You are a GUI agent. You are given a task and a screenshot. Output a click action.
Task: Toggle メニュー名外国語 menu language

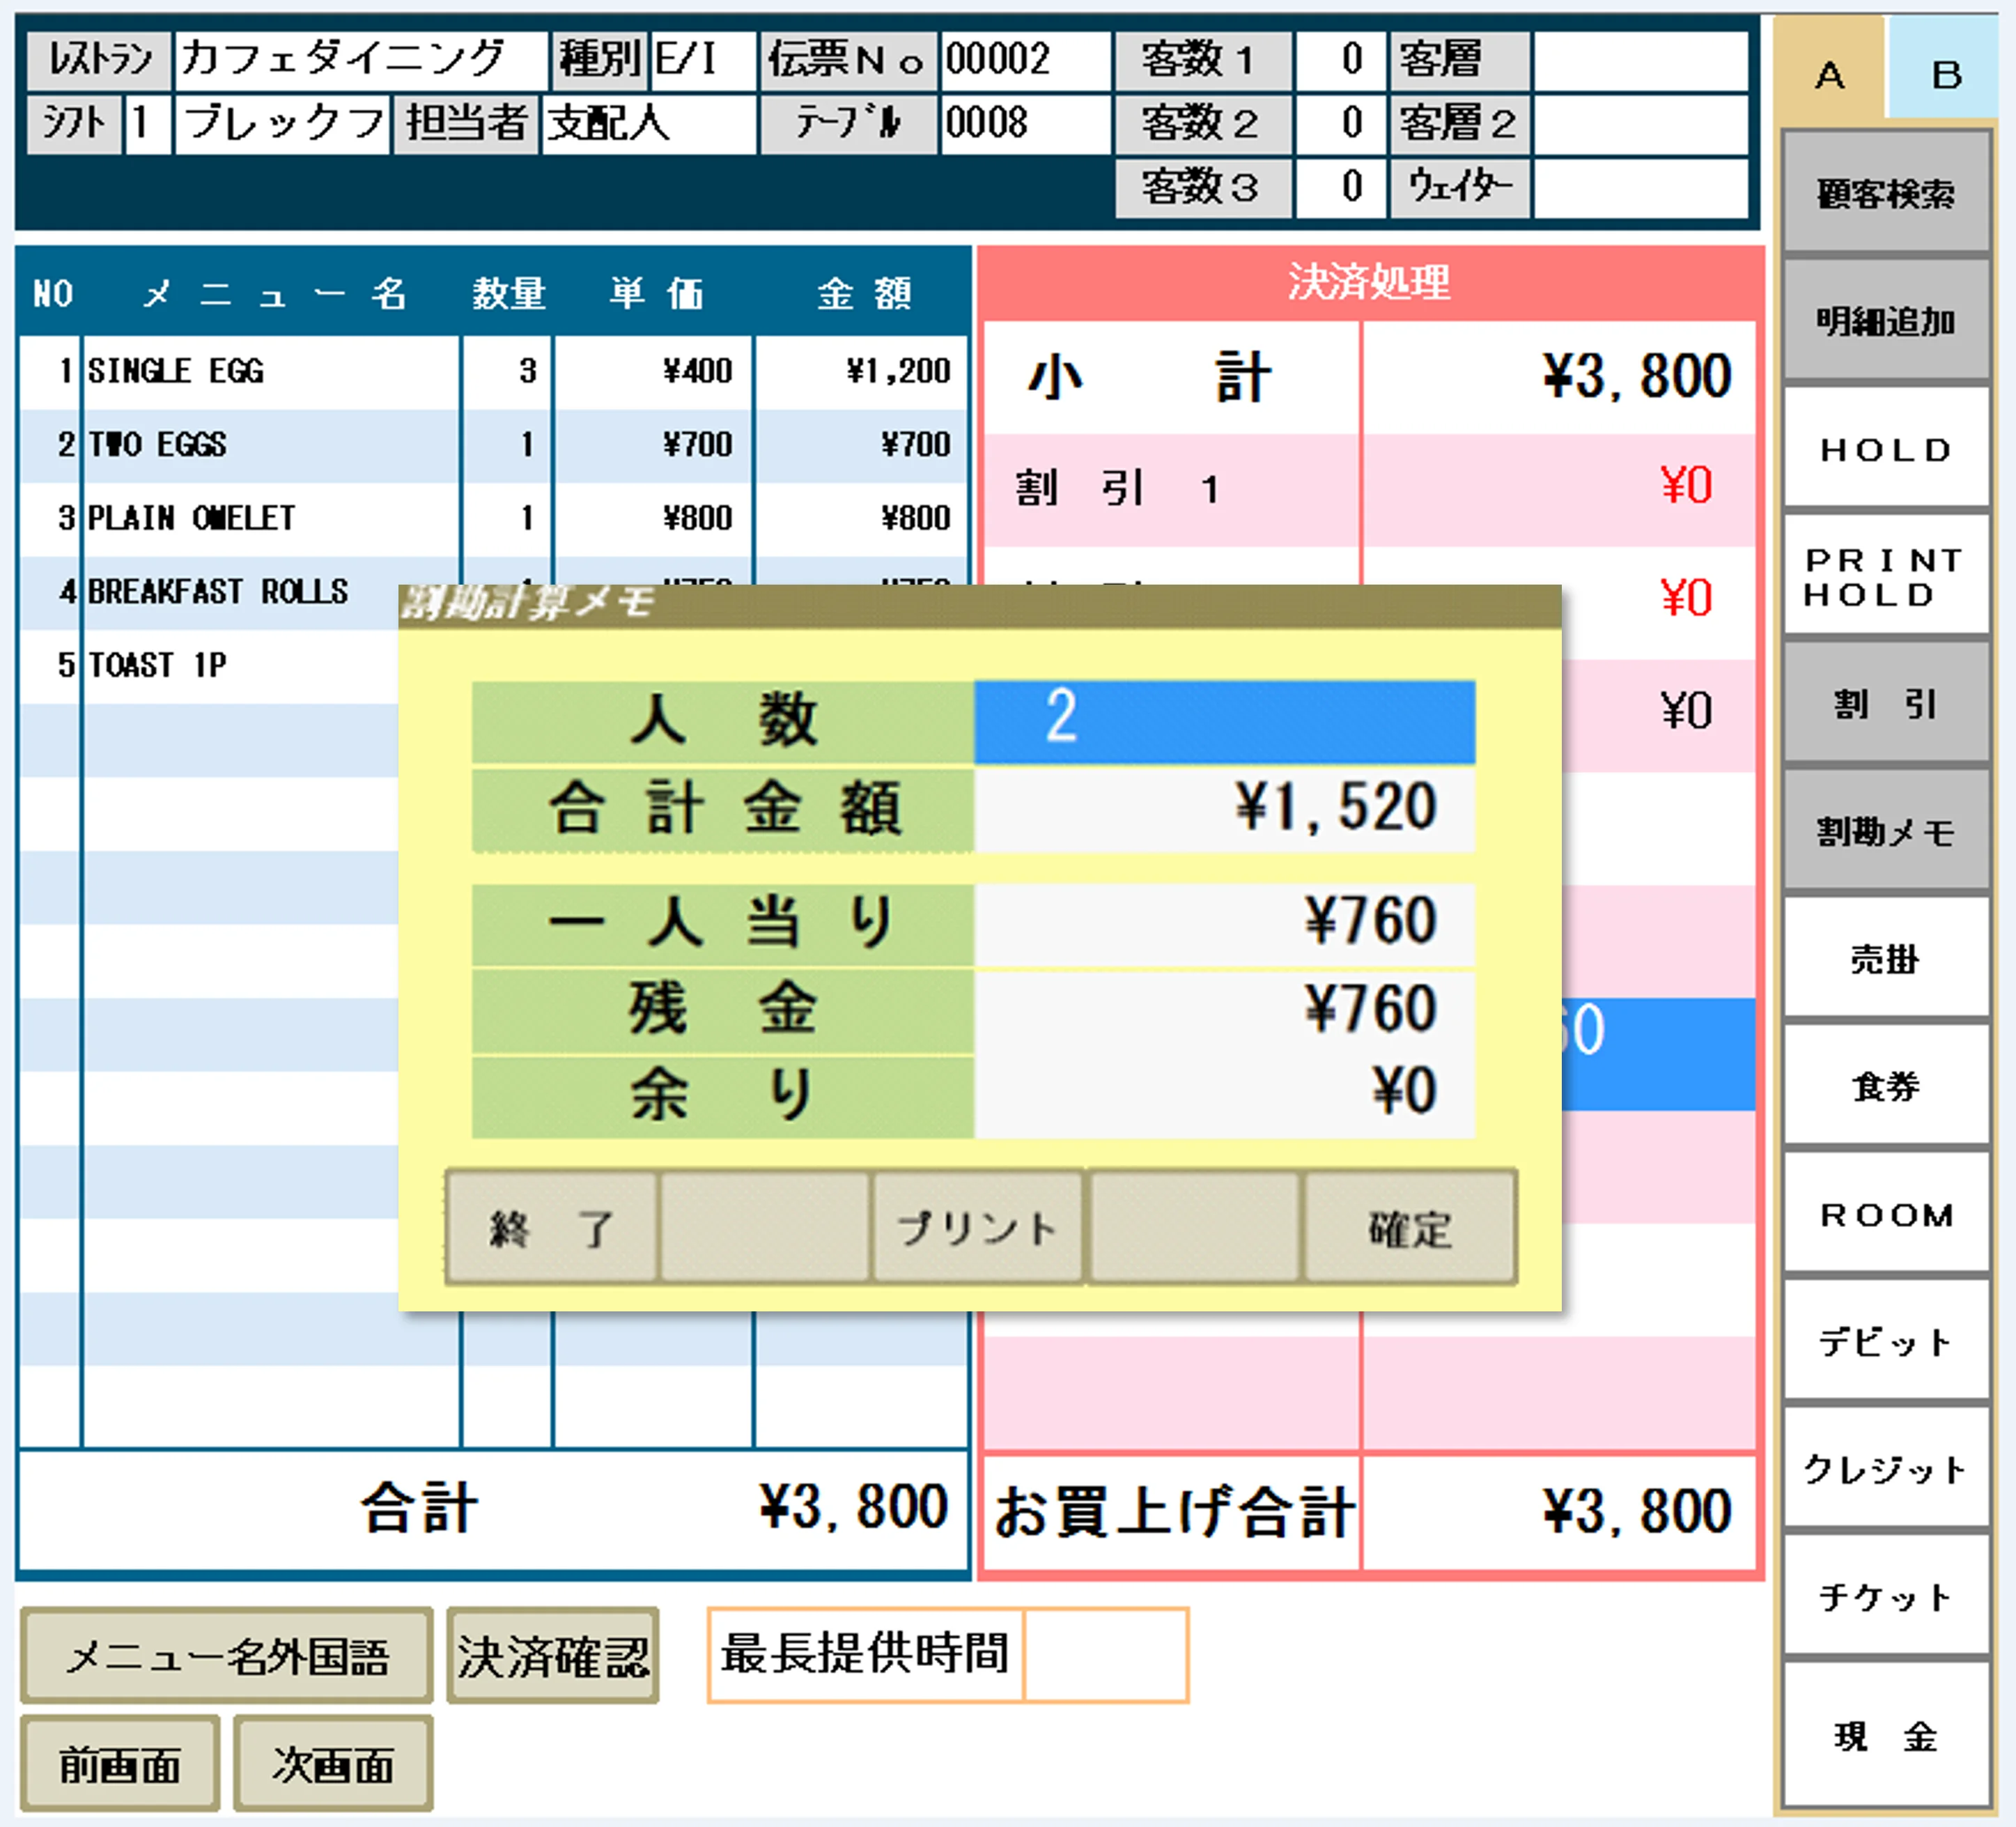coord(227,1656)
